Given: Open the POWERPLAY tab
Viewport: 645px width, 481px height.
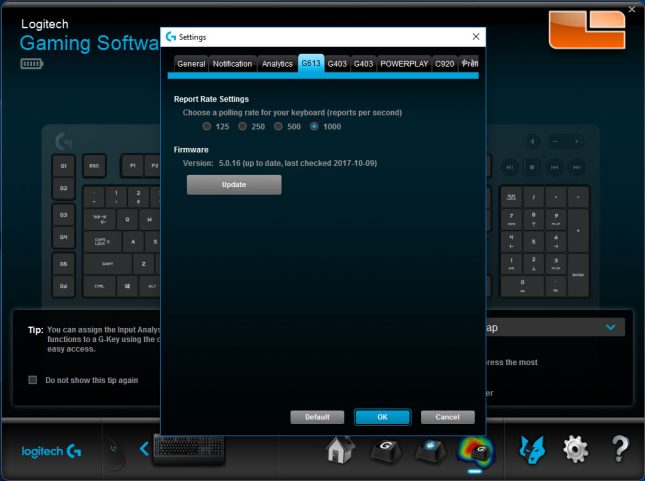Looking at the screenshot, I should pyautogui.click(x=404, y=64).
